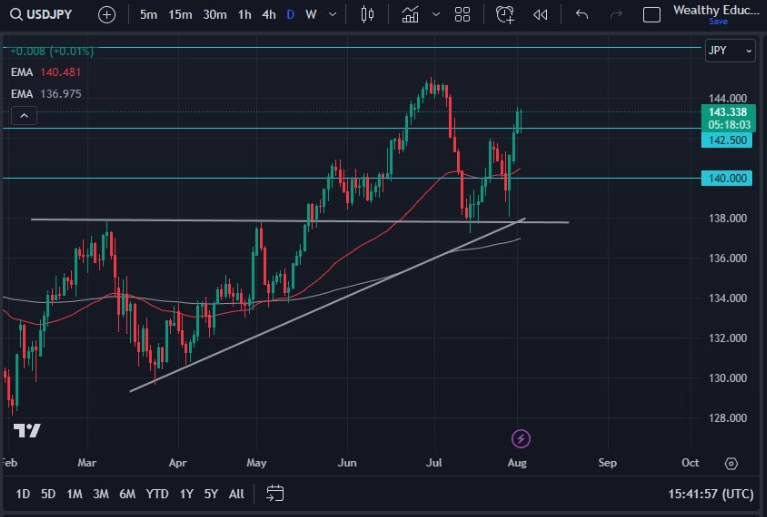Start bar replay mode
The width and height of the screenshot is (767, 517).
tap(540, 15)
